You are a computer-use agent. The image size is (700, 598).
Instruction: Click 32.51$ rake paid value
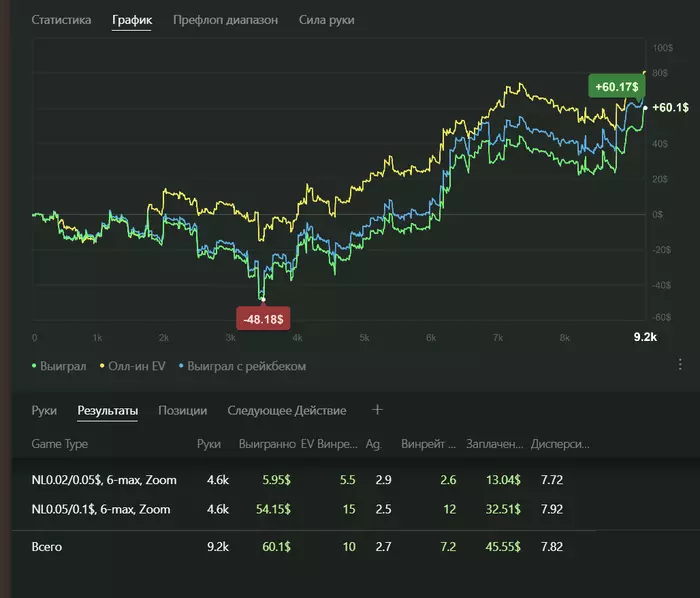point(503,509)
